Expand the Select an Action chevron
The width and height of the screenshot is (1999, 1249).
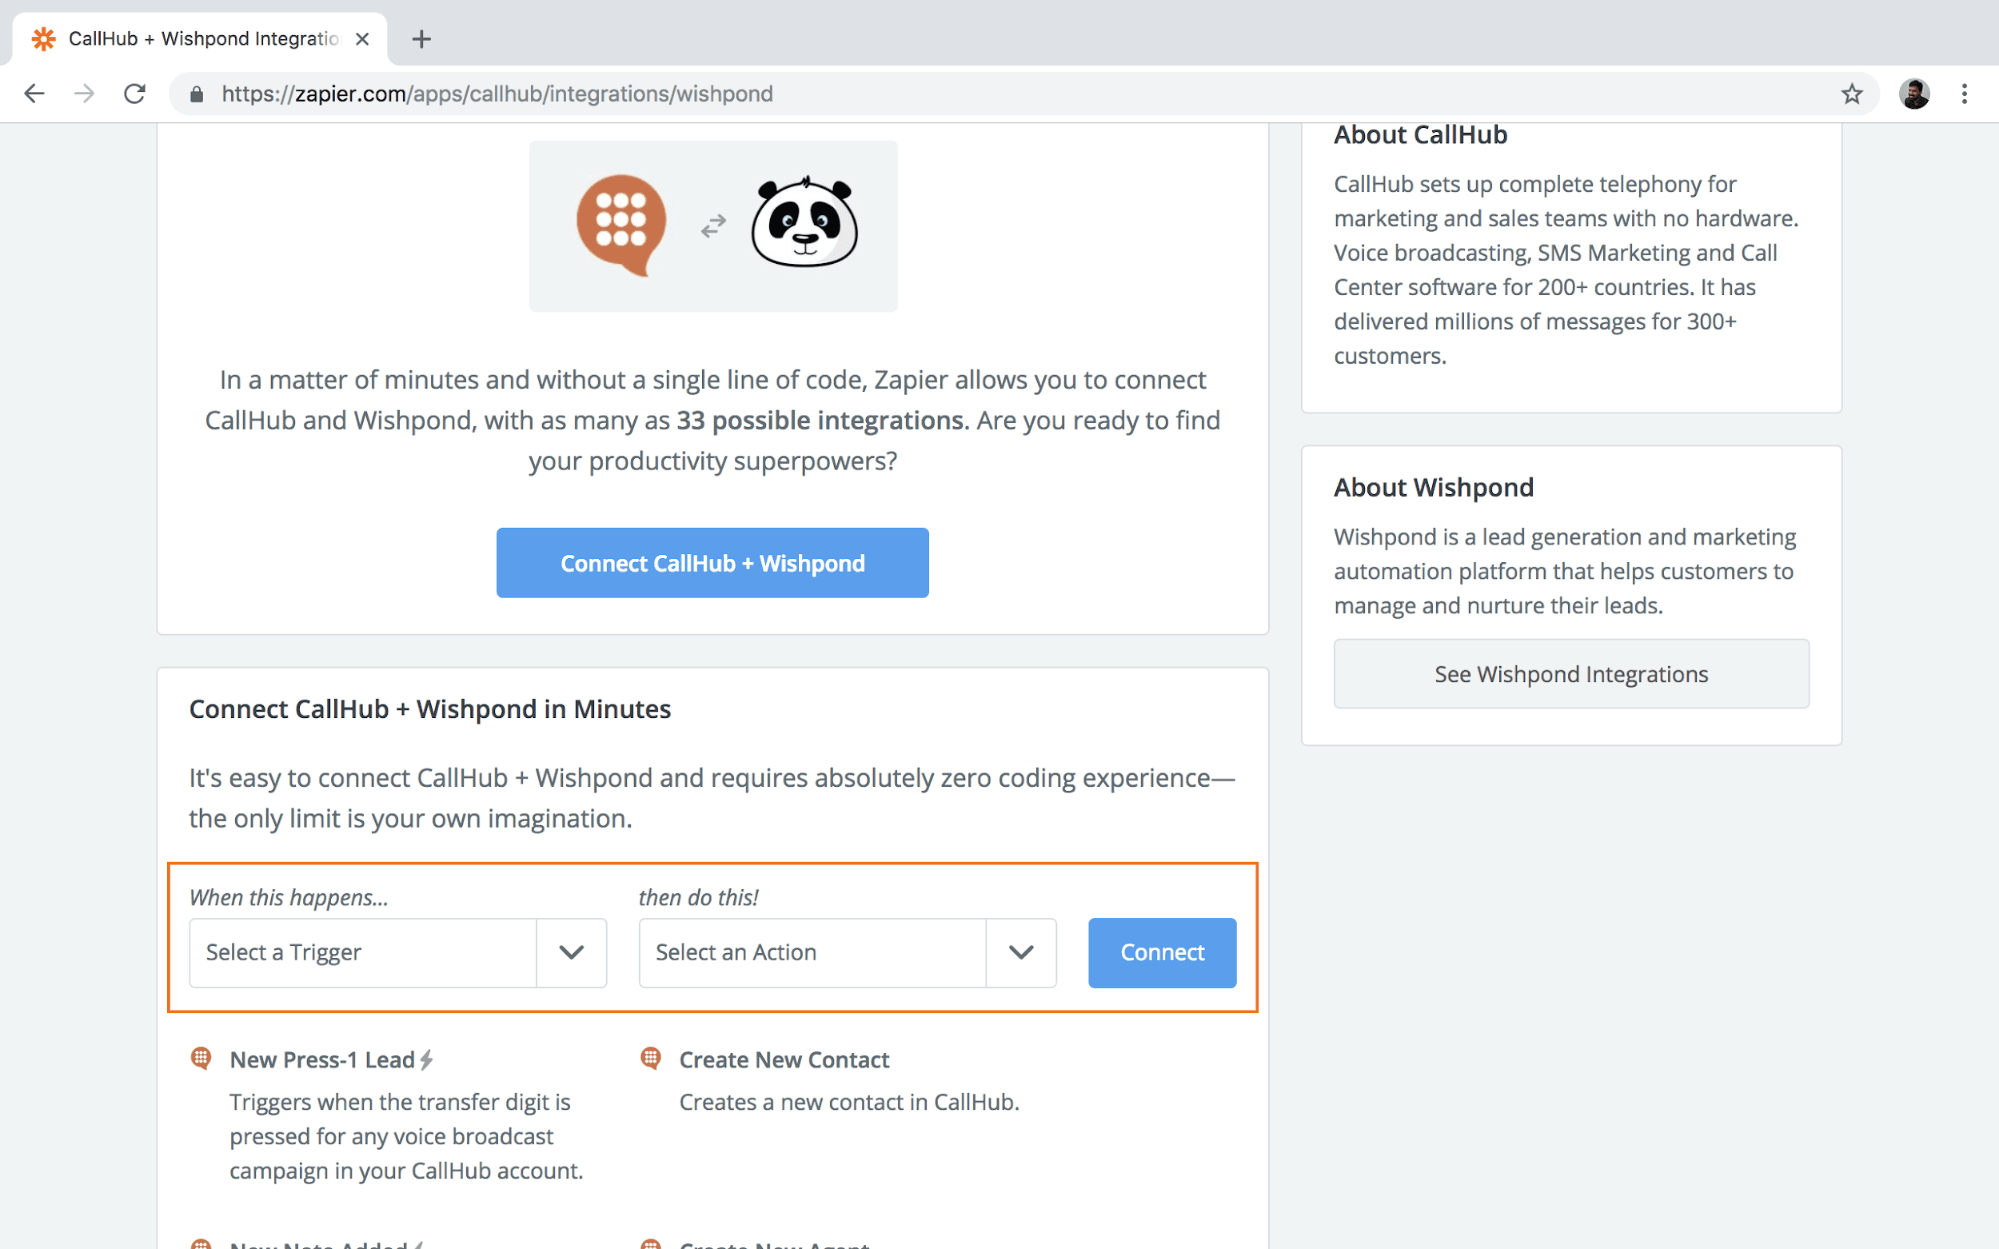coord(1021,952)
